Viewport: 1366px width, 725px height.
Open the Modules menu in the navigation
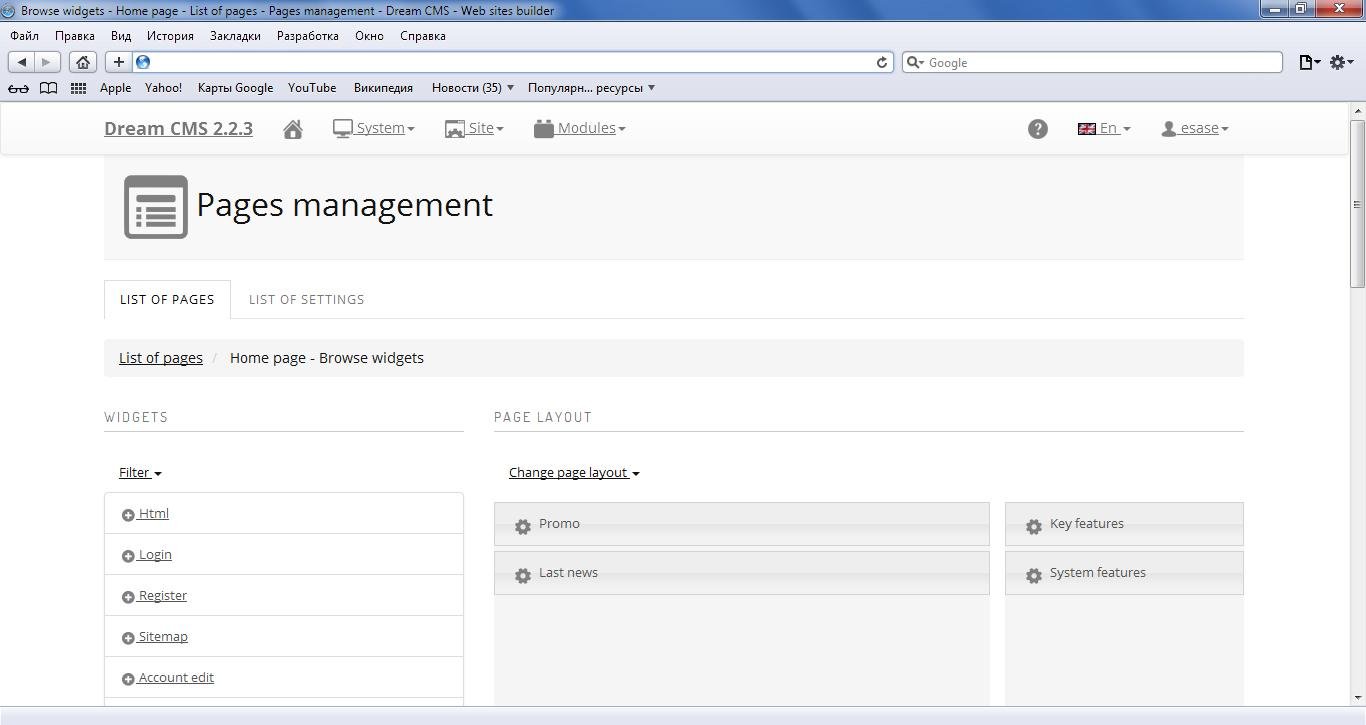pos(585,128)
